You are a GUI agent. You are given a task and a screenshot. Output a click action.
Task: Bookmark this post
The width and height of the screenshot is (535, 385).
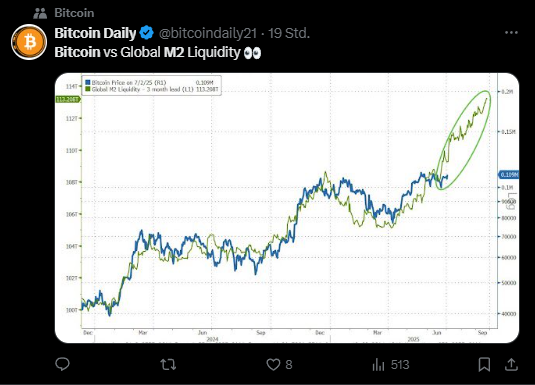tap(484, 365)
